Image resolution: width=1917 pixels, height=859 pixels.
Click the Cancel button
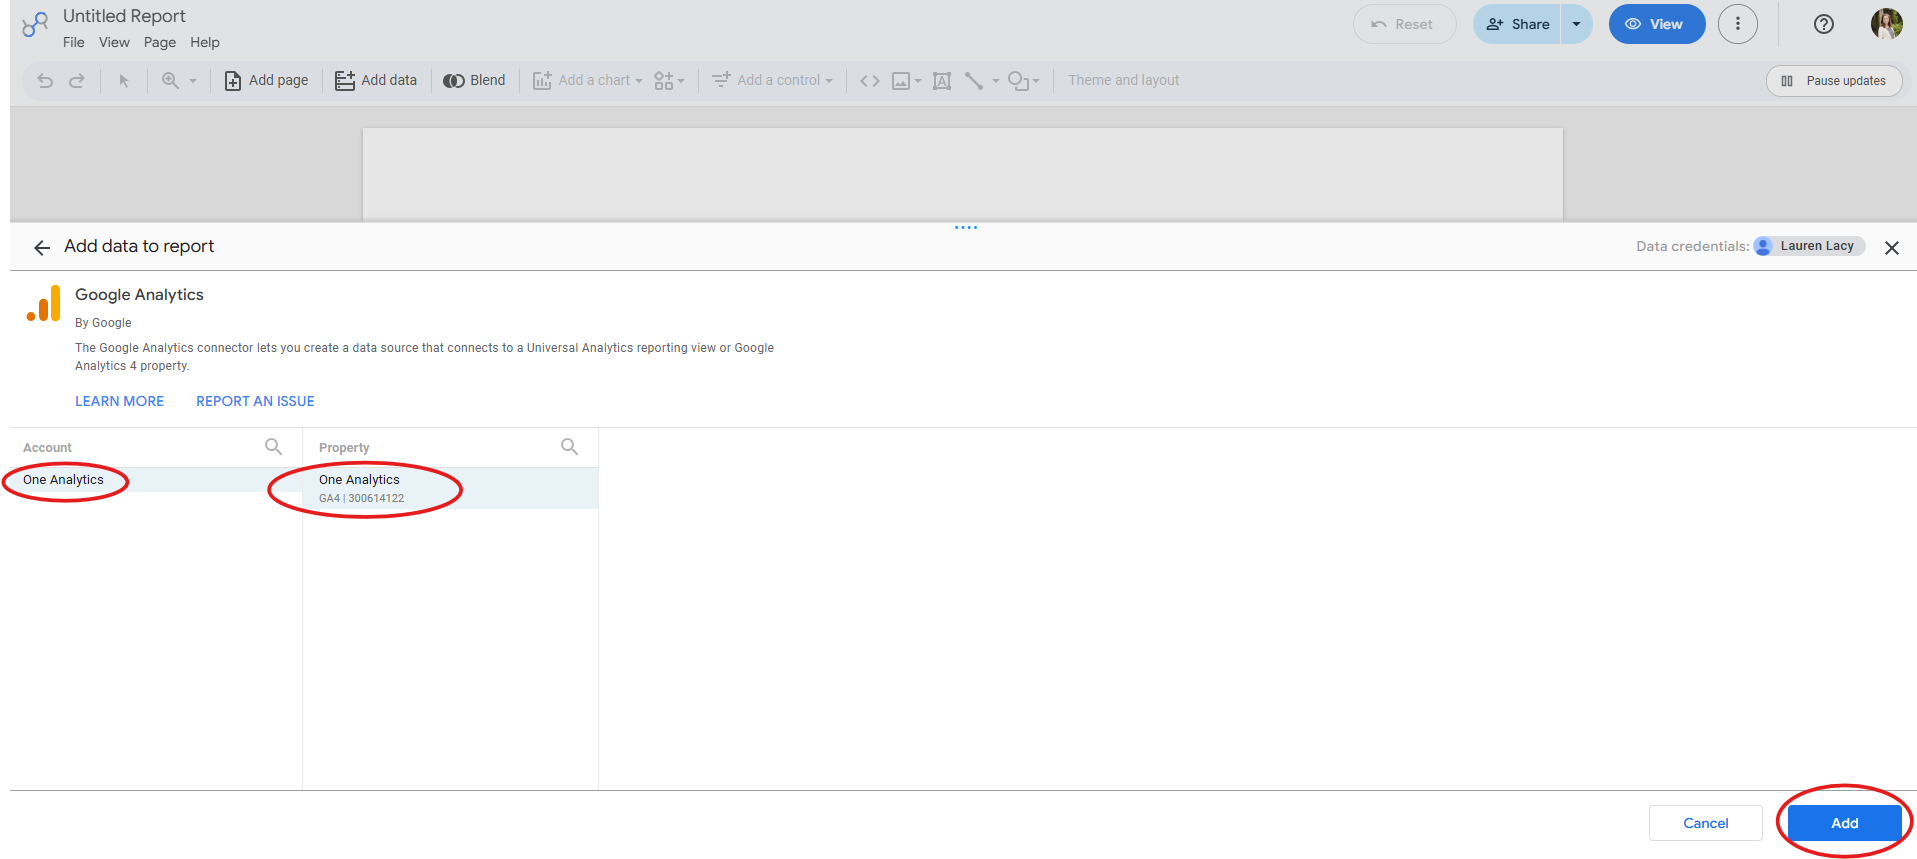(x=1706, y=823)
